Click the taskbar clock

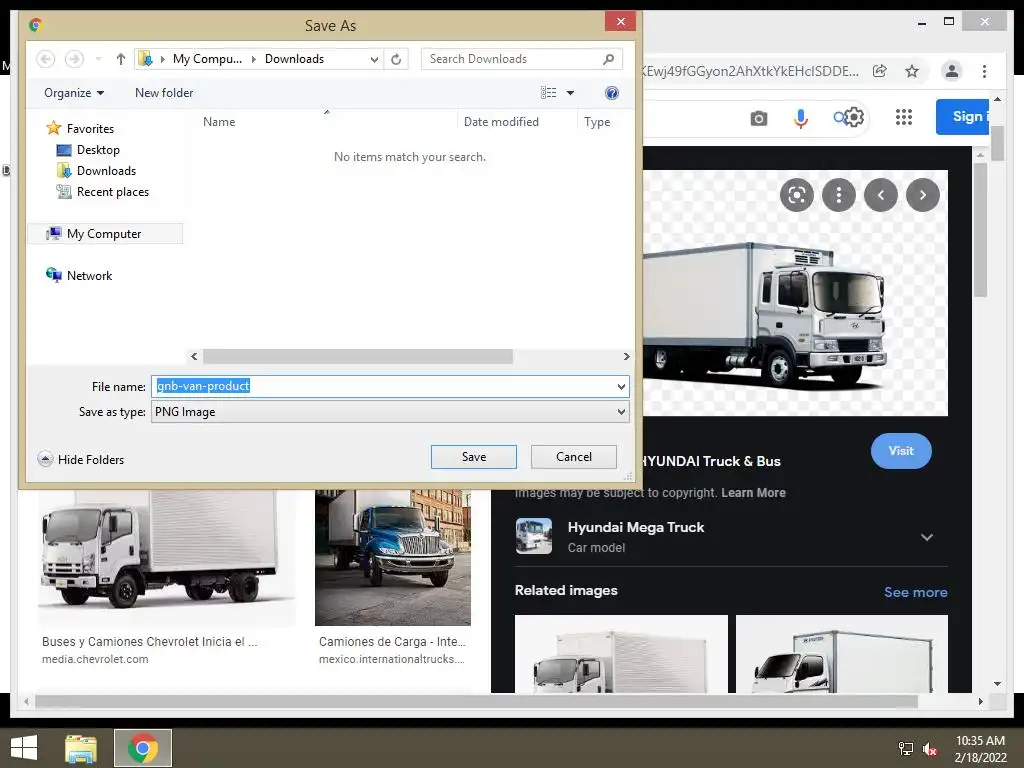(x=980, y=748)
